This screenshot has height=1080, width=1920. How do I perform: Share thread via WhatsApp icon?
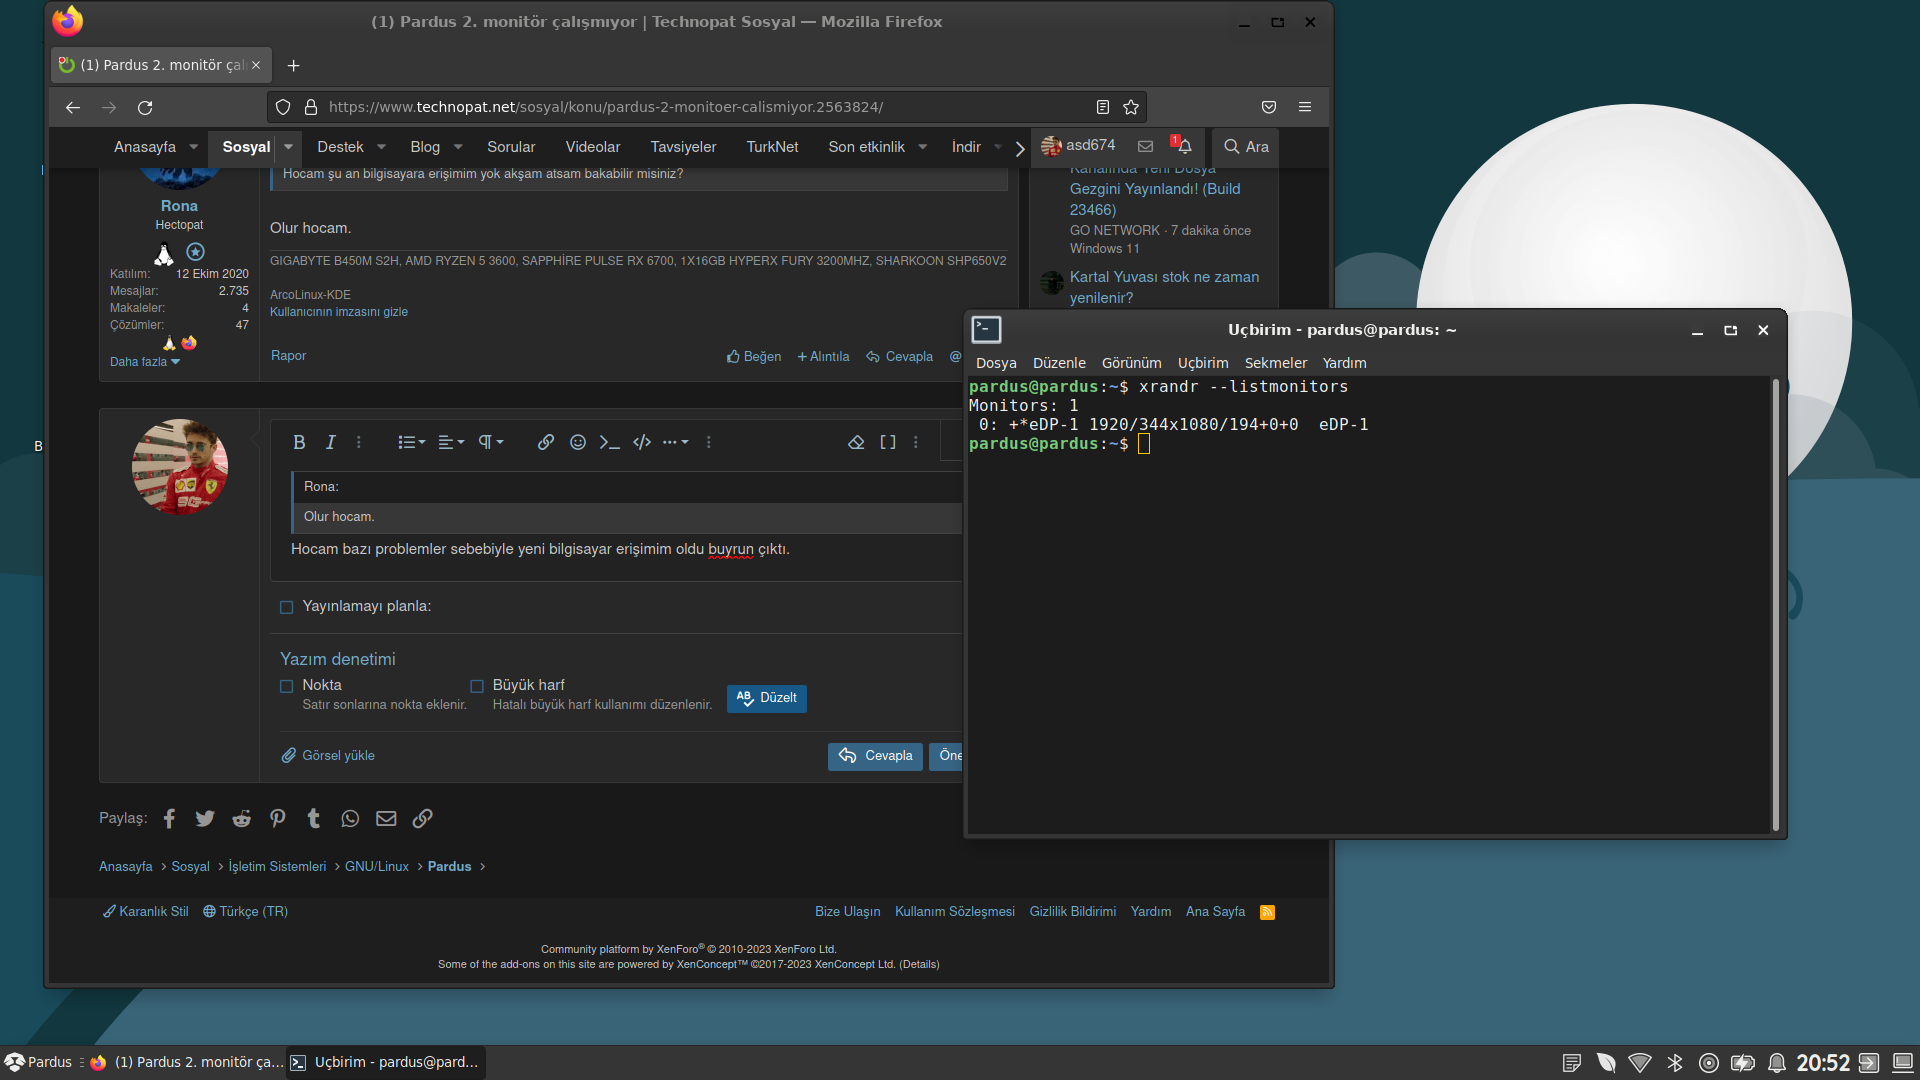point(350,819)
